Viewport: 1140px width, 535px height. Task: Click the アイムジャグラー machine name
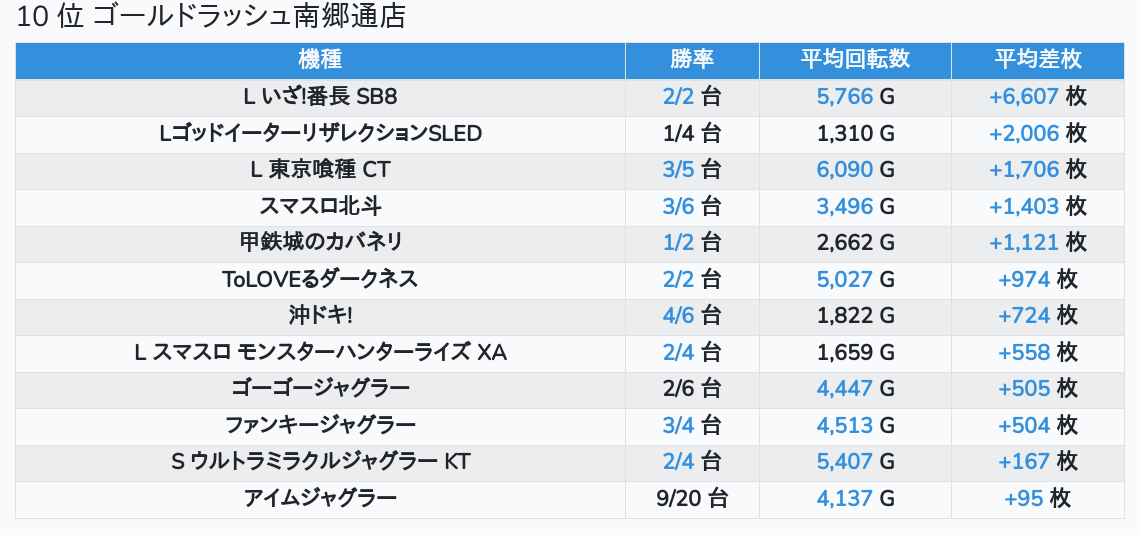(320, 499)
